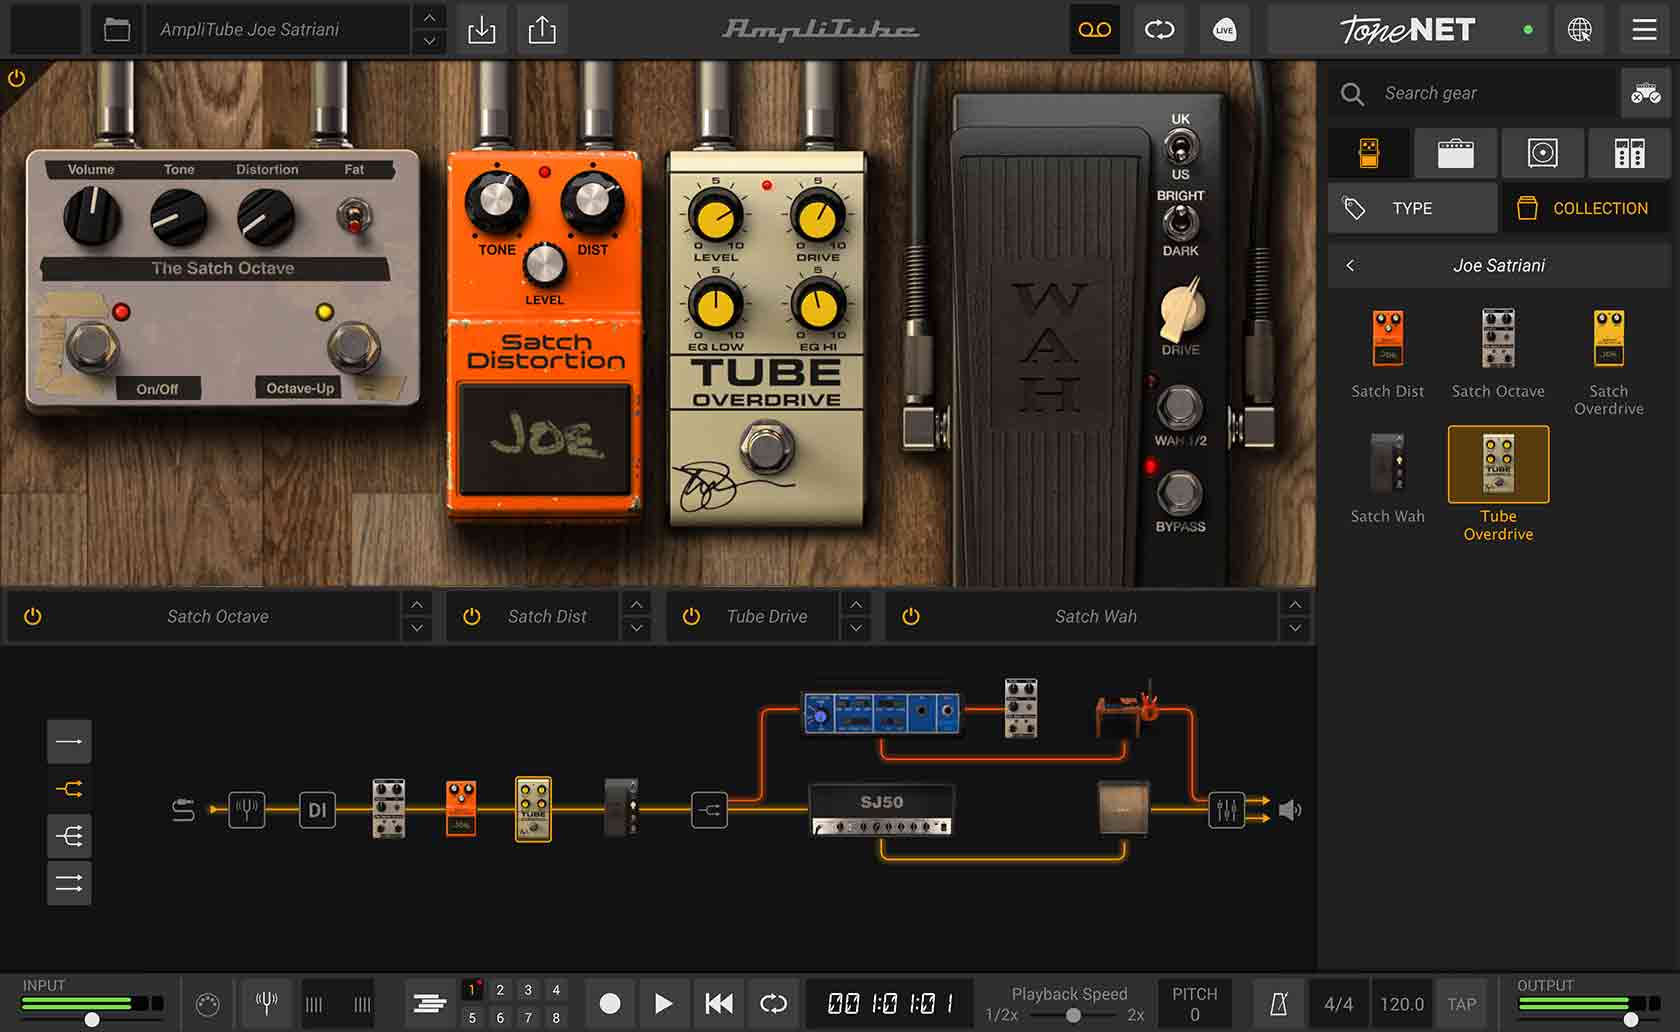Select Tube Overdrive gear thumbnail
The width and height of the screenshot is (1680, 1032).
pyautogui.click(x=1498, y=464)
